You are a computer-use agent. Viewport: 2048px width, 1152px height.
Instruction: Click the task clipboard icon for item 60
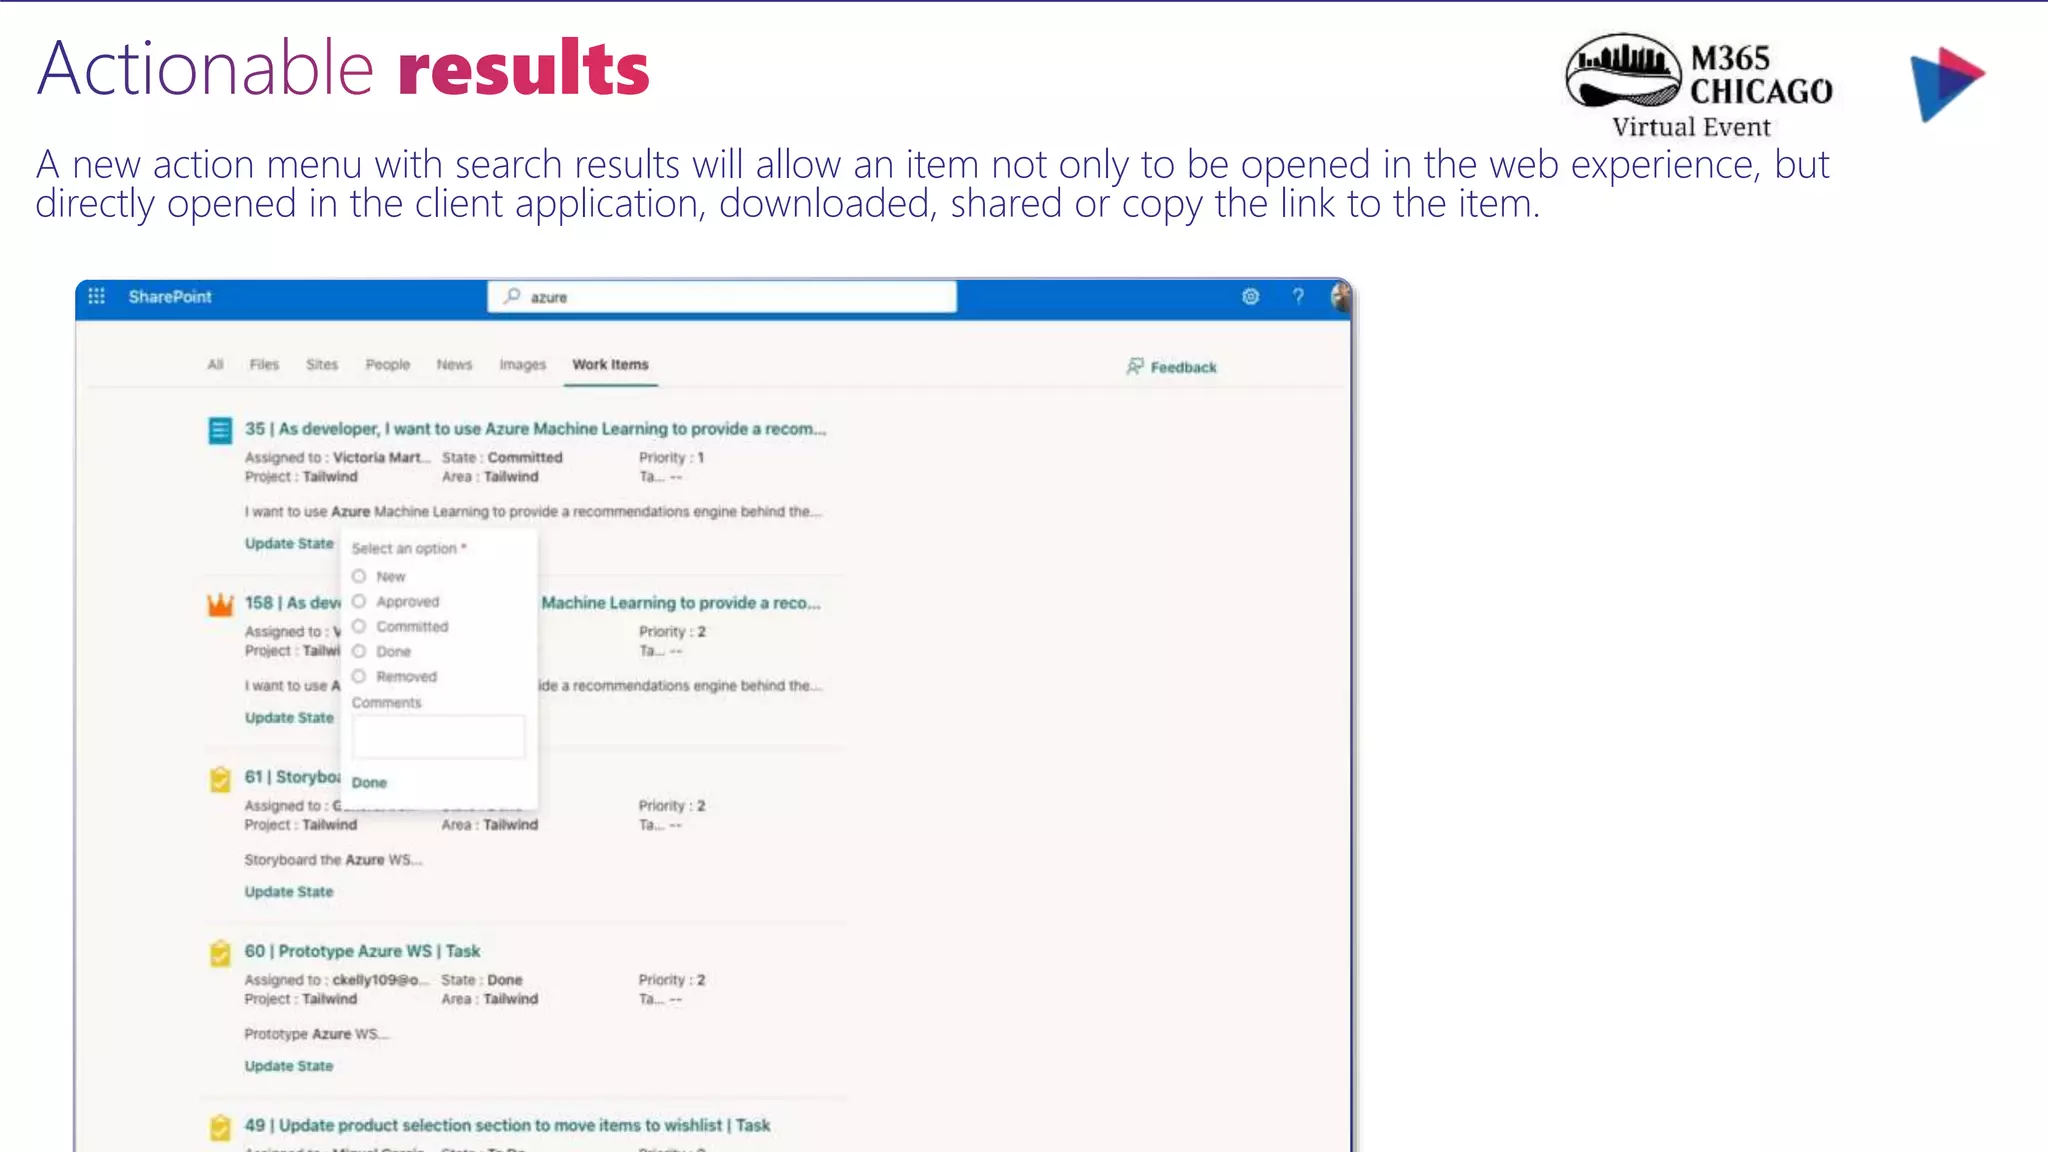(x=220, y=953)
